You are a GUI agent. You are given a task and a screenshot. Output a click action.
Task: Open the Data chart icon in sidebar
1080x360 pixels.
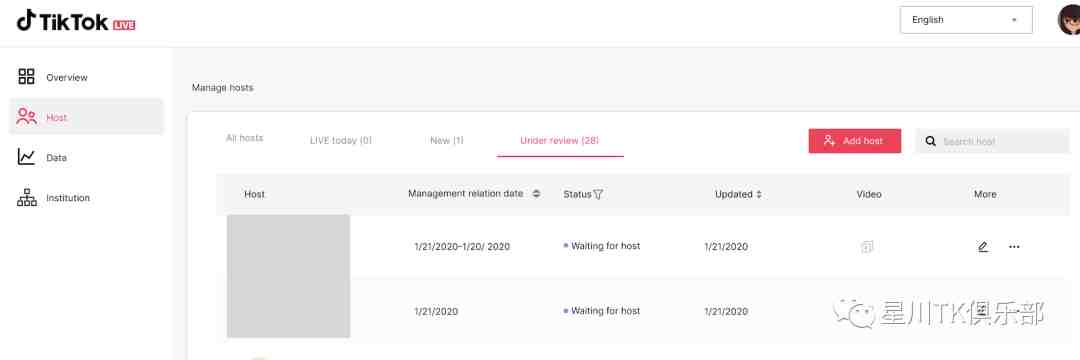pyautogui.click(x=26, y=157)
